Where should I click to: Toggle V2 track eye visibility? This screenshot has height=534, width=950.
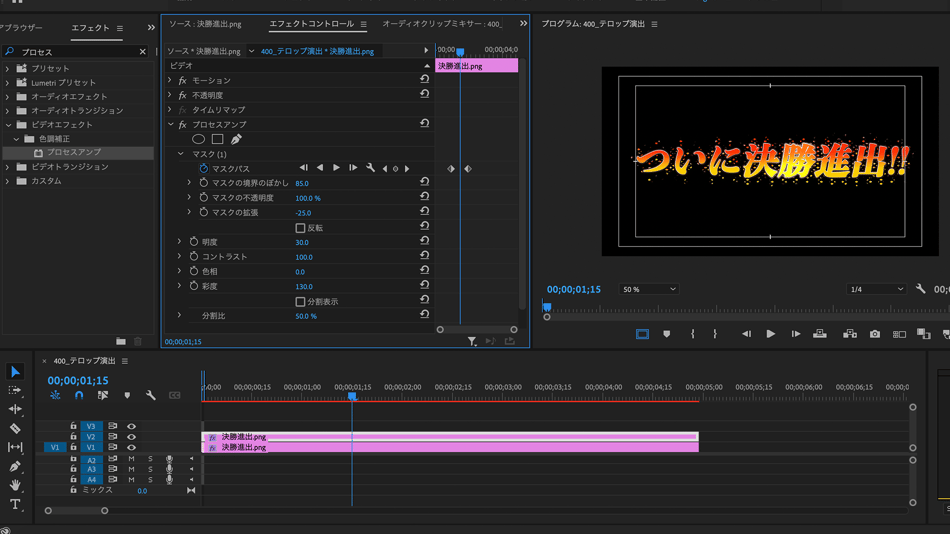point(131,437)
